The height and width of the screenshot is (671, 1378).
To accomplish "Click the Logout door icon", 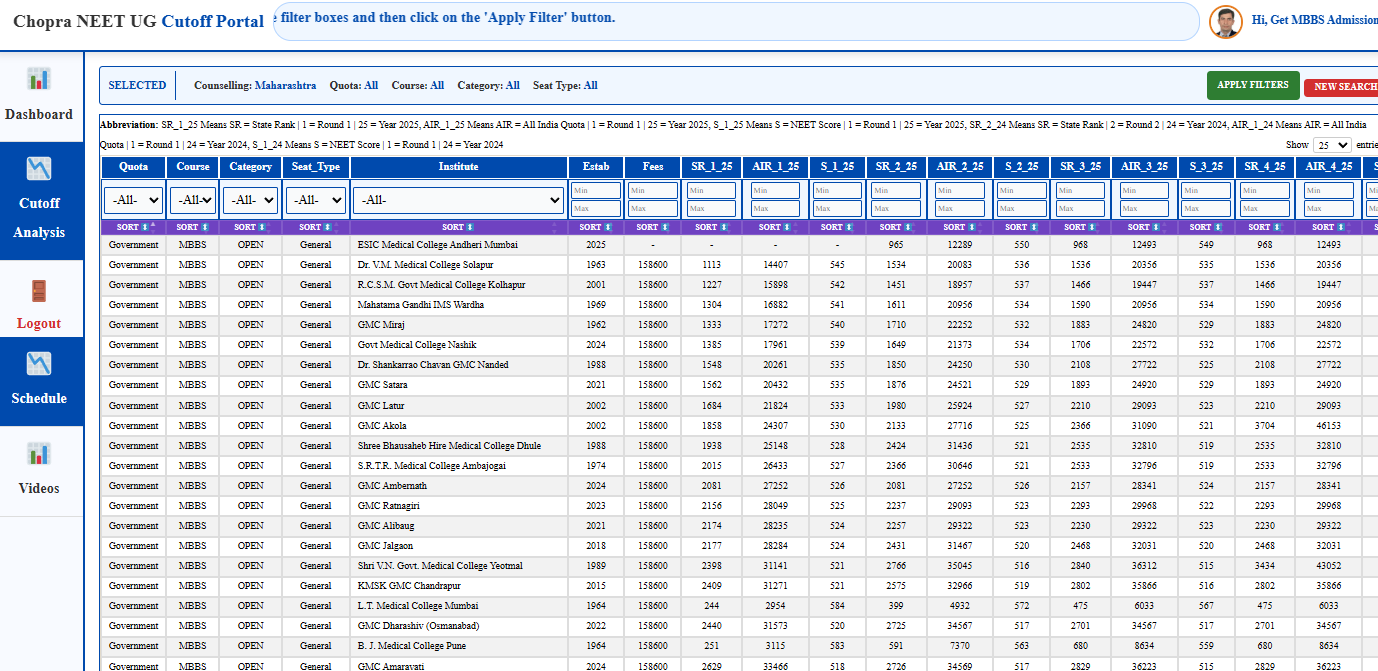I will tap(39, 291).
